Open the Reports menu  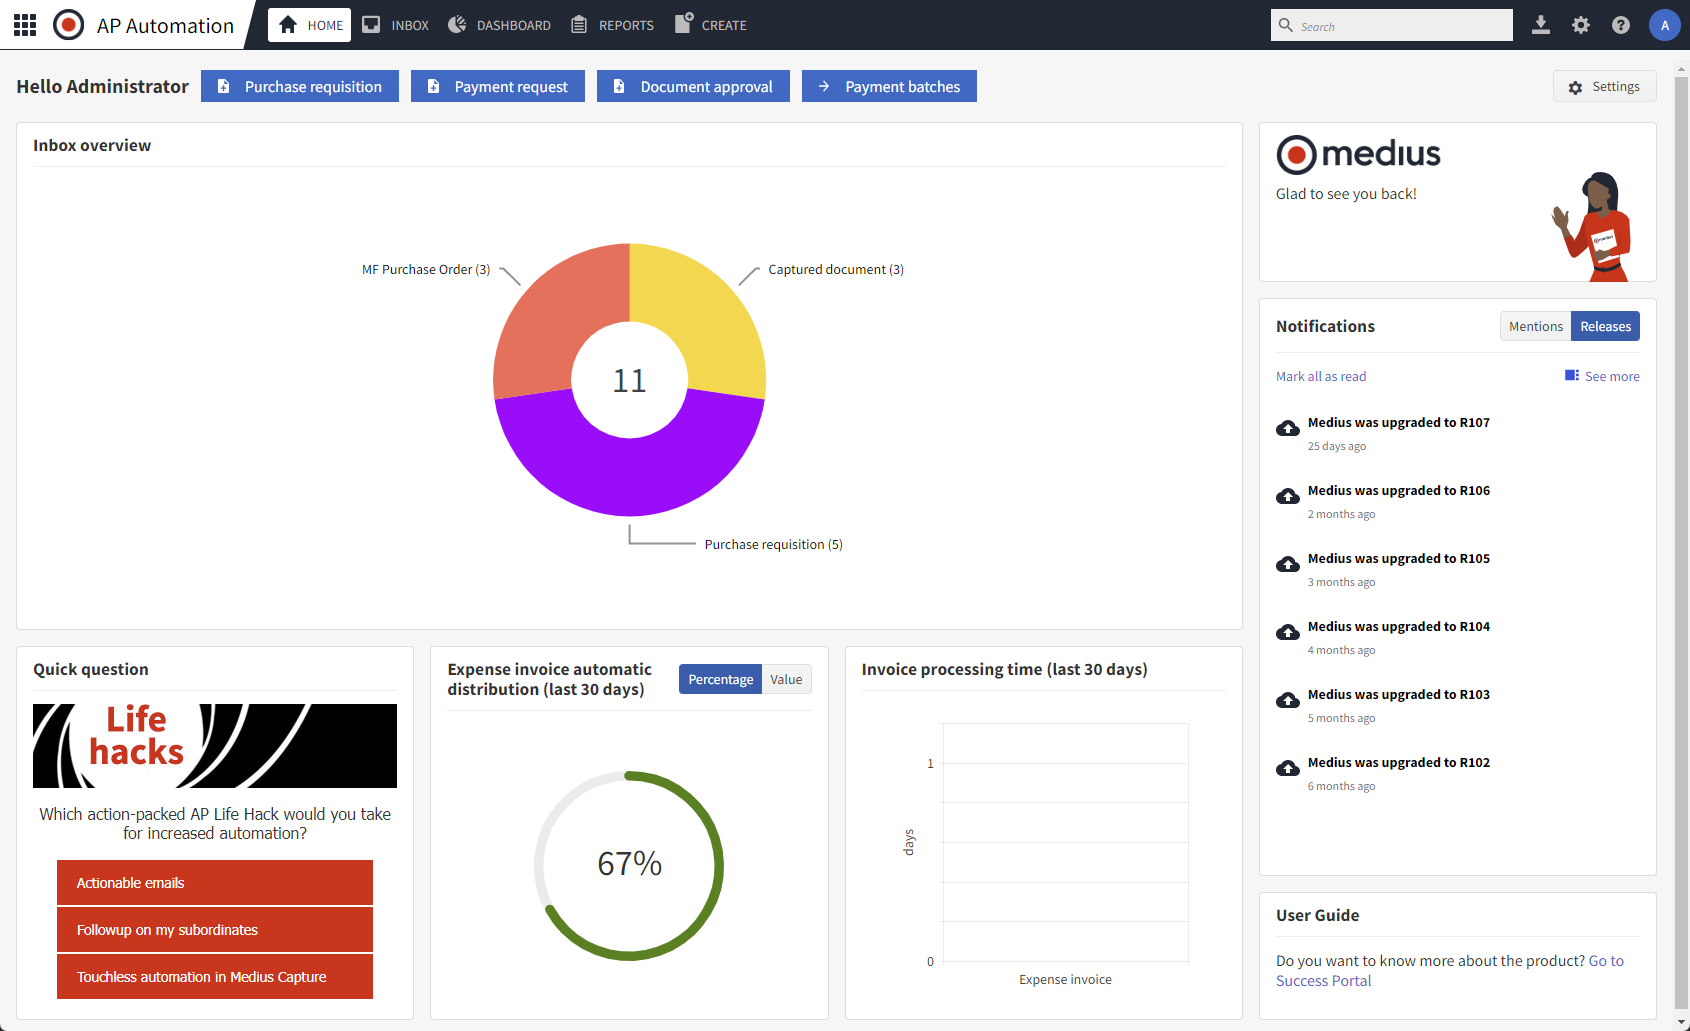click(612, 25)
